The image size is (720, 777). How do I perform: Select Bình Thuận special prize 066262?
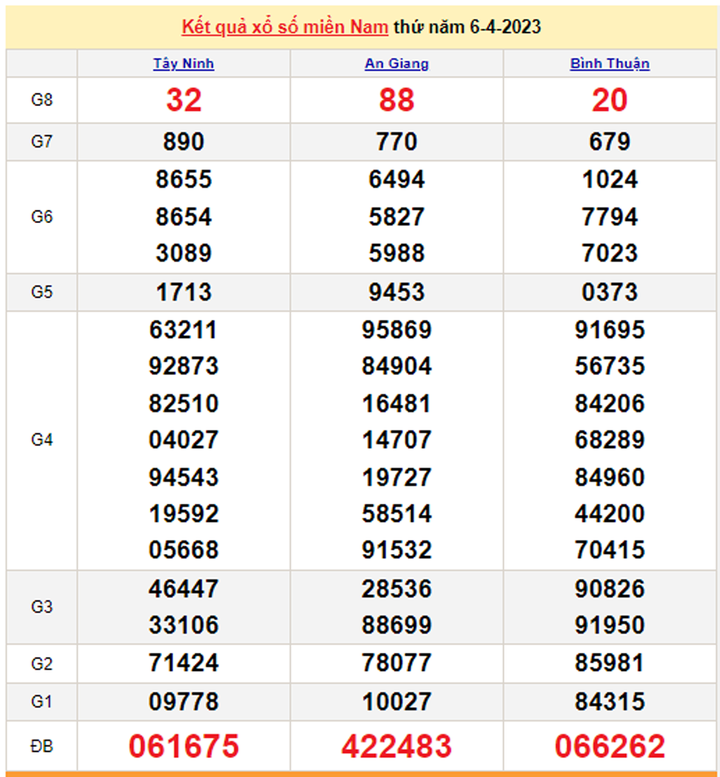point(609,746)
